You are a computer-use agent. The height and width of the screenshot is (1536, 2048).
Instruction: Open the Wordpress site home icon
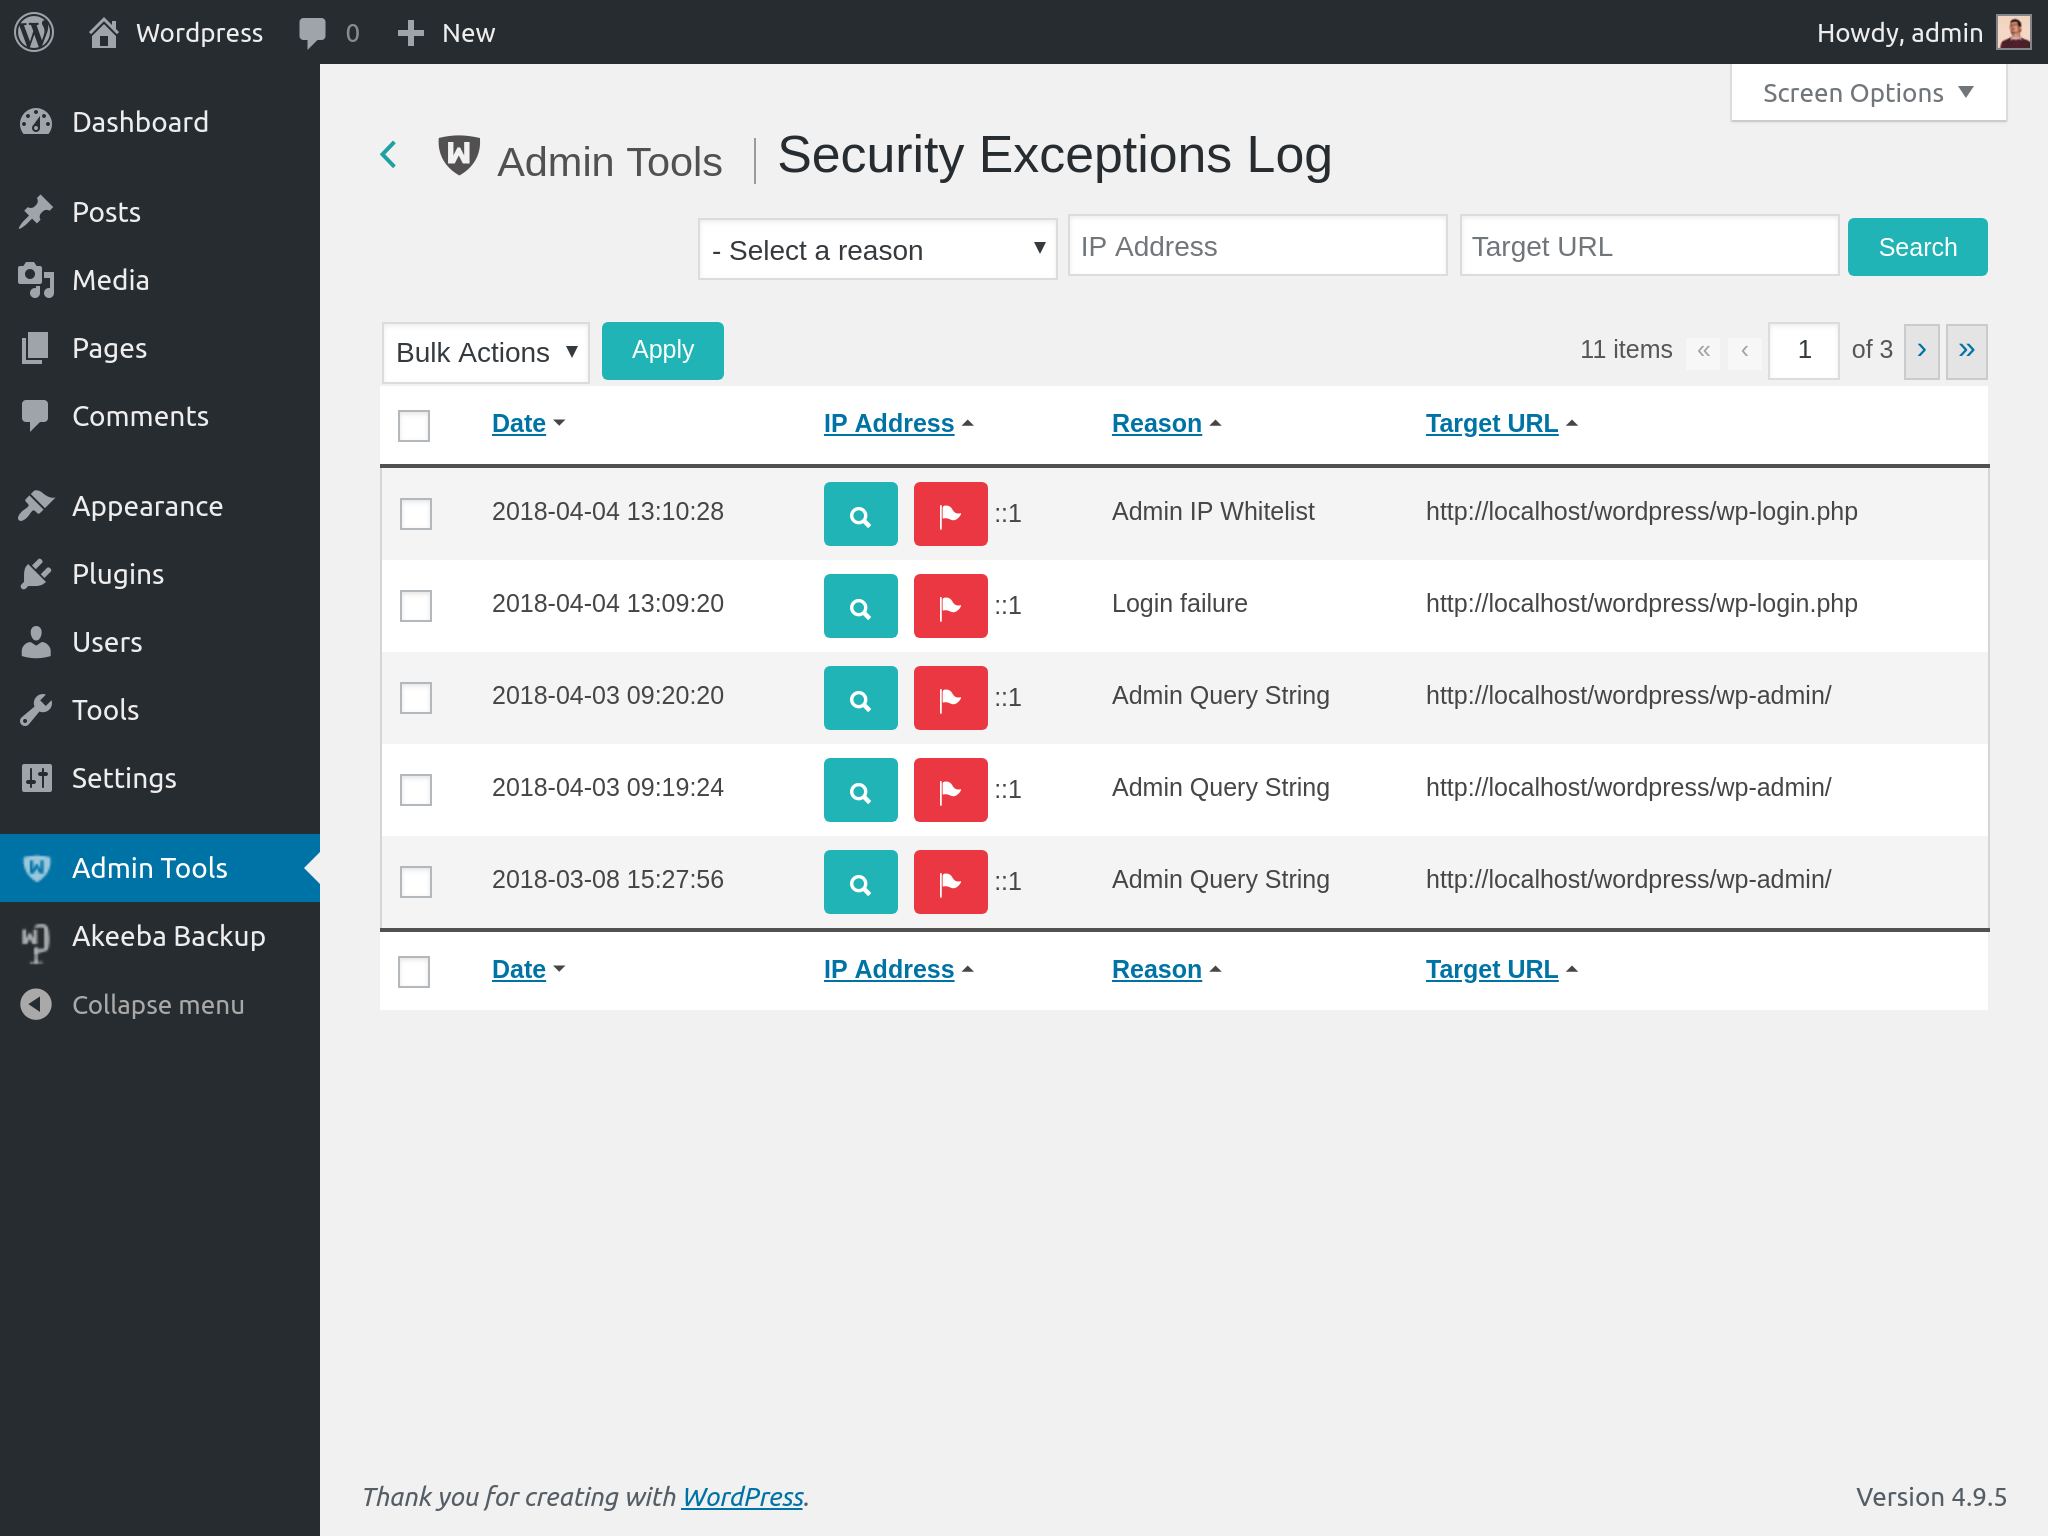point(104,32)
